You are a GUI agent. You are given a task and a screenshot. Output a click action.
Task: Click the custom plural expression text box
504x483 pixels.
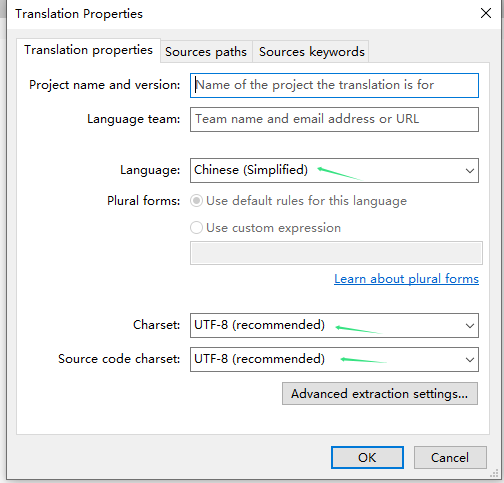pos(336,253)
